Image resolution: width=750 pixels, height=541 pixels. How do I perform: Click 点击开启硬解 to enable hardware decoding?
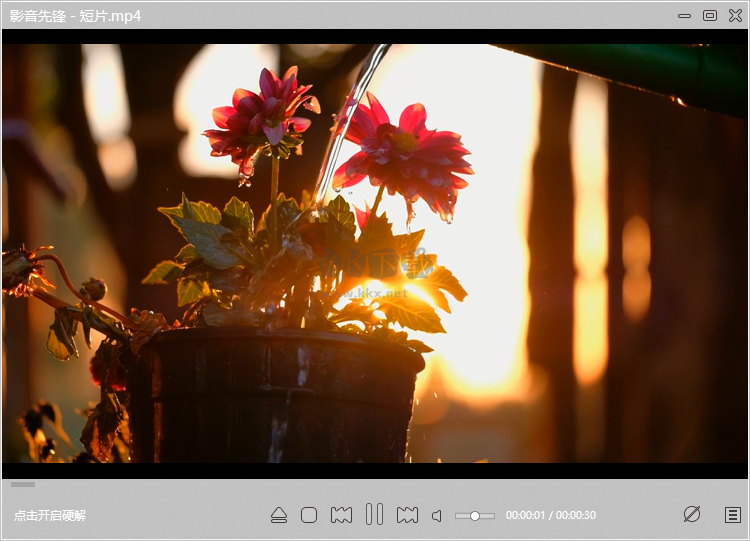tap(50, 516)
